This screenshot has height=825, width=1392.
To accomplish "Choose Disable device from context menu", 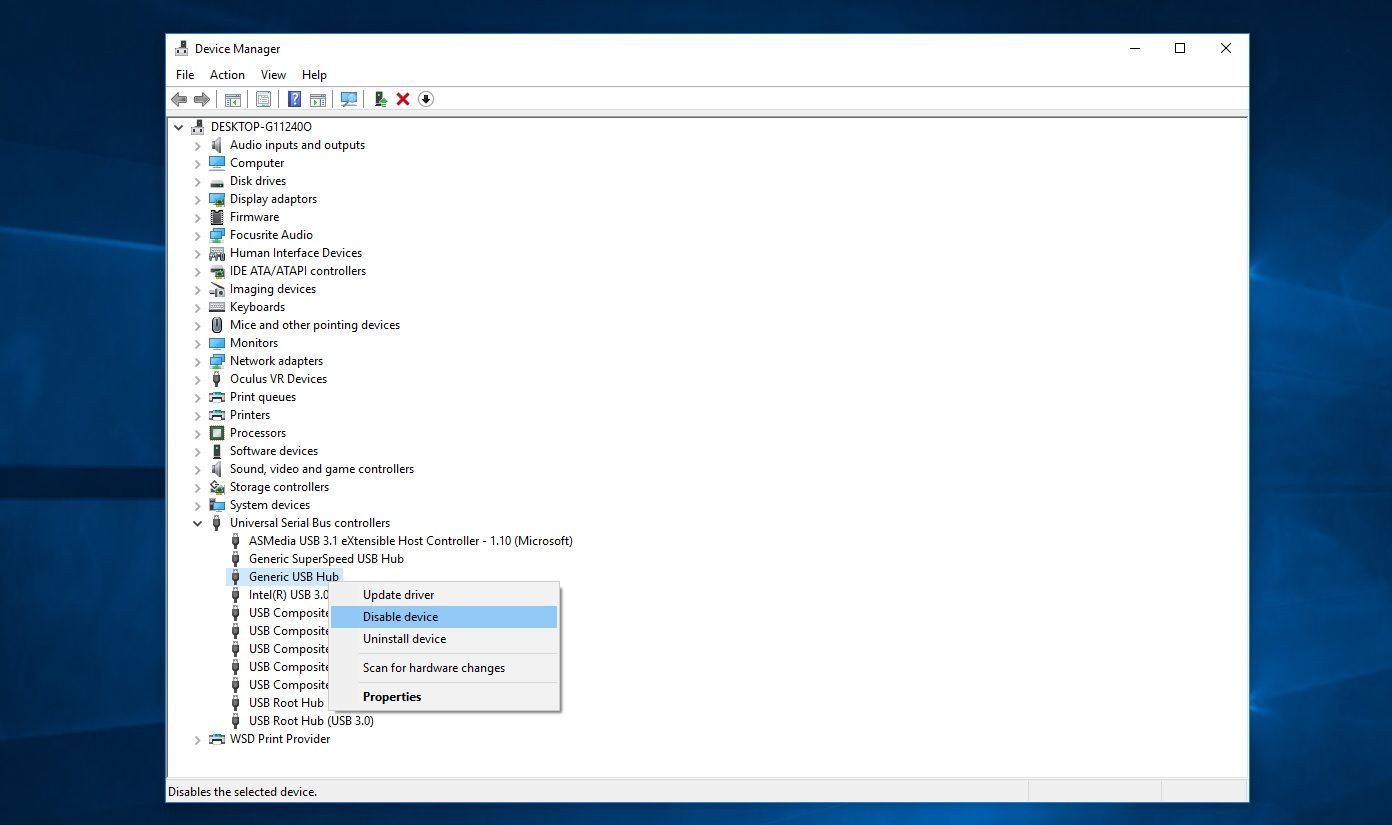I will 400,617.
